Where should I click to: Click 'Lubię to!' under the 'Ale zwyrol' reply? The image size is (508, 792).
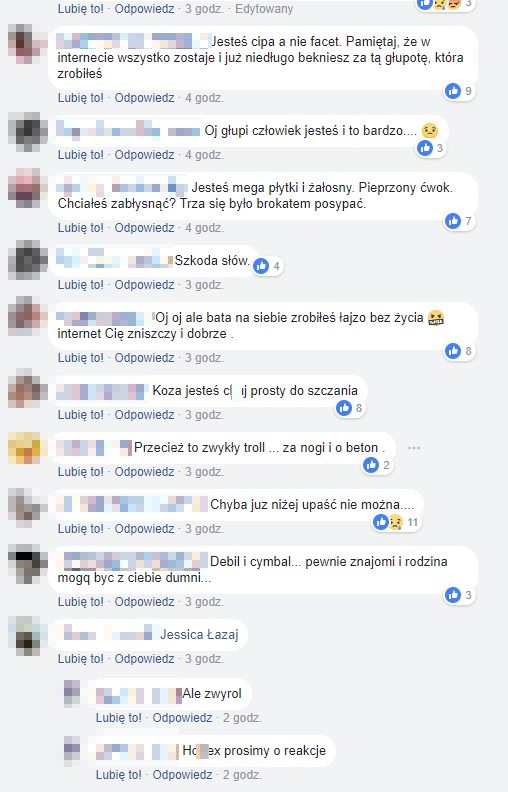tap(119, 718)
